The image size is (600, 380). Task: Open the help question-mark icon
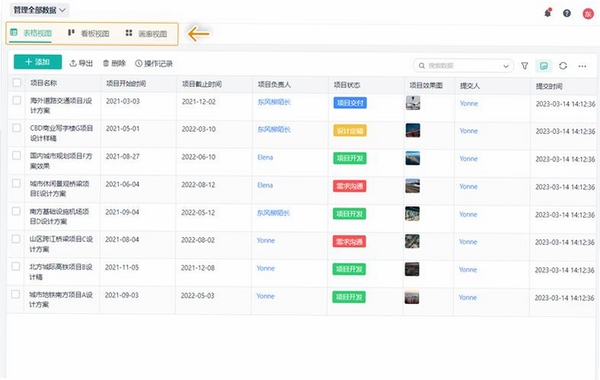pos(567,13)
